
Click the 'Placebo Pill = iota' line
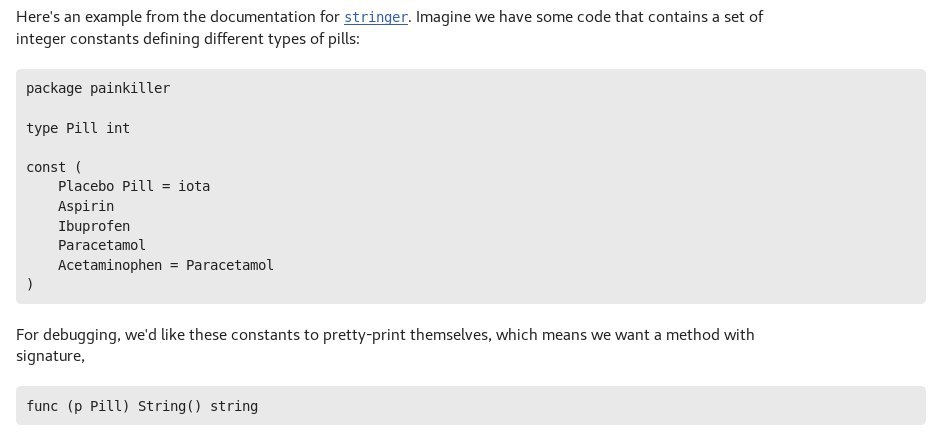pos(133,186)
